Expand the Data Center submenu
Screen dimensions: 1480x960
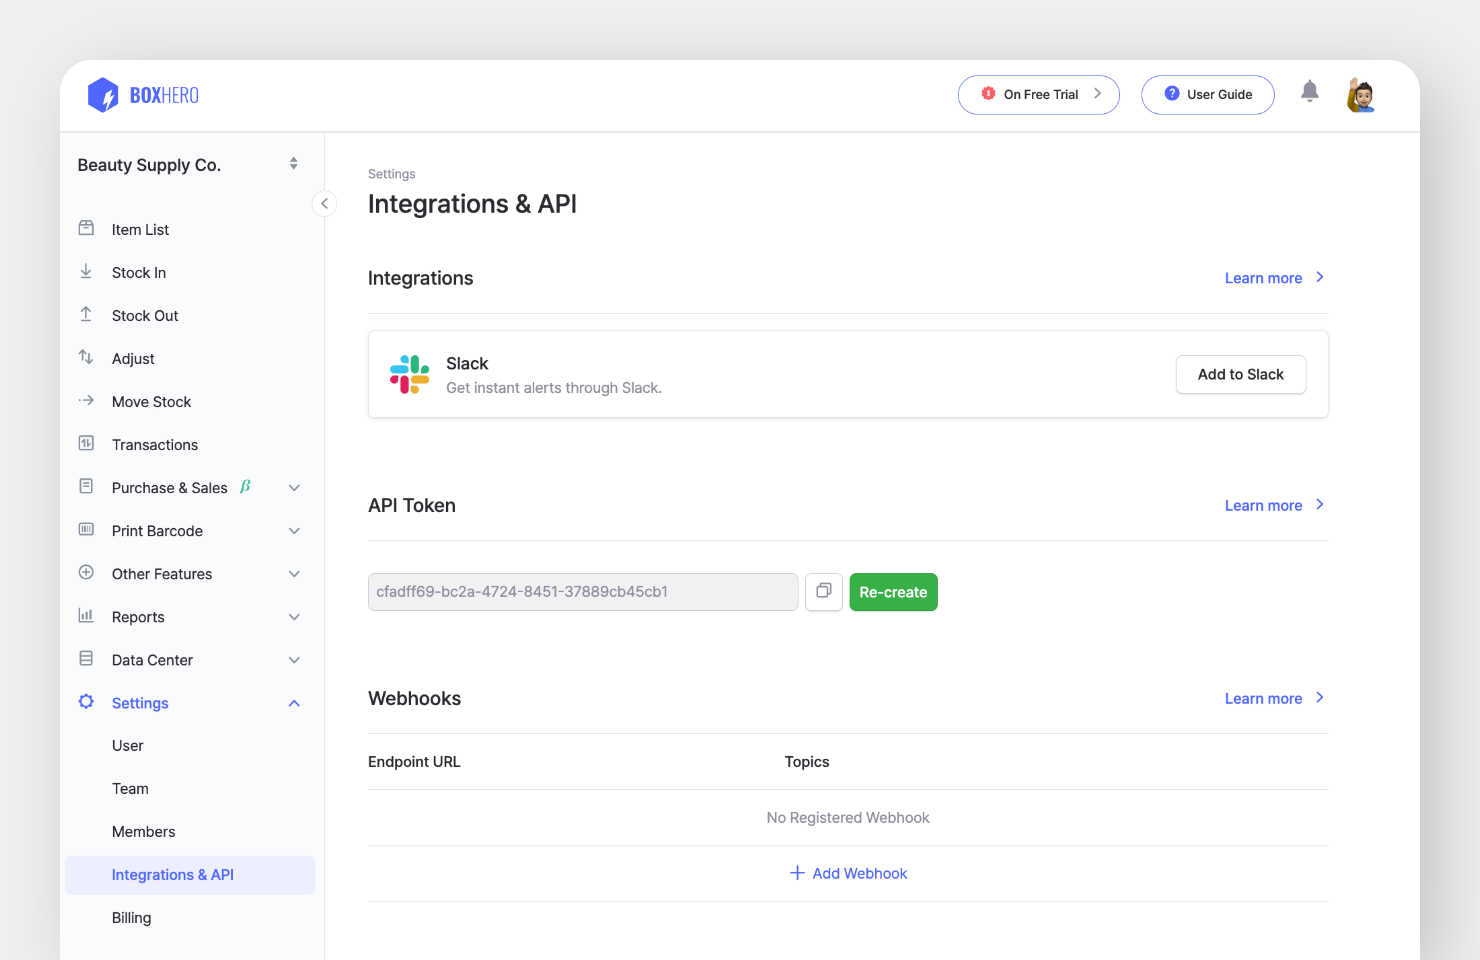pos(294,660)
